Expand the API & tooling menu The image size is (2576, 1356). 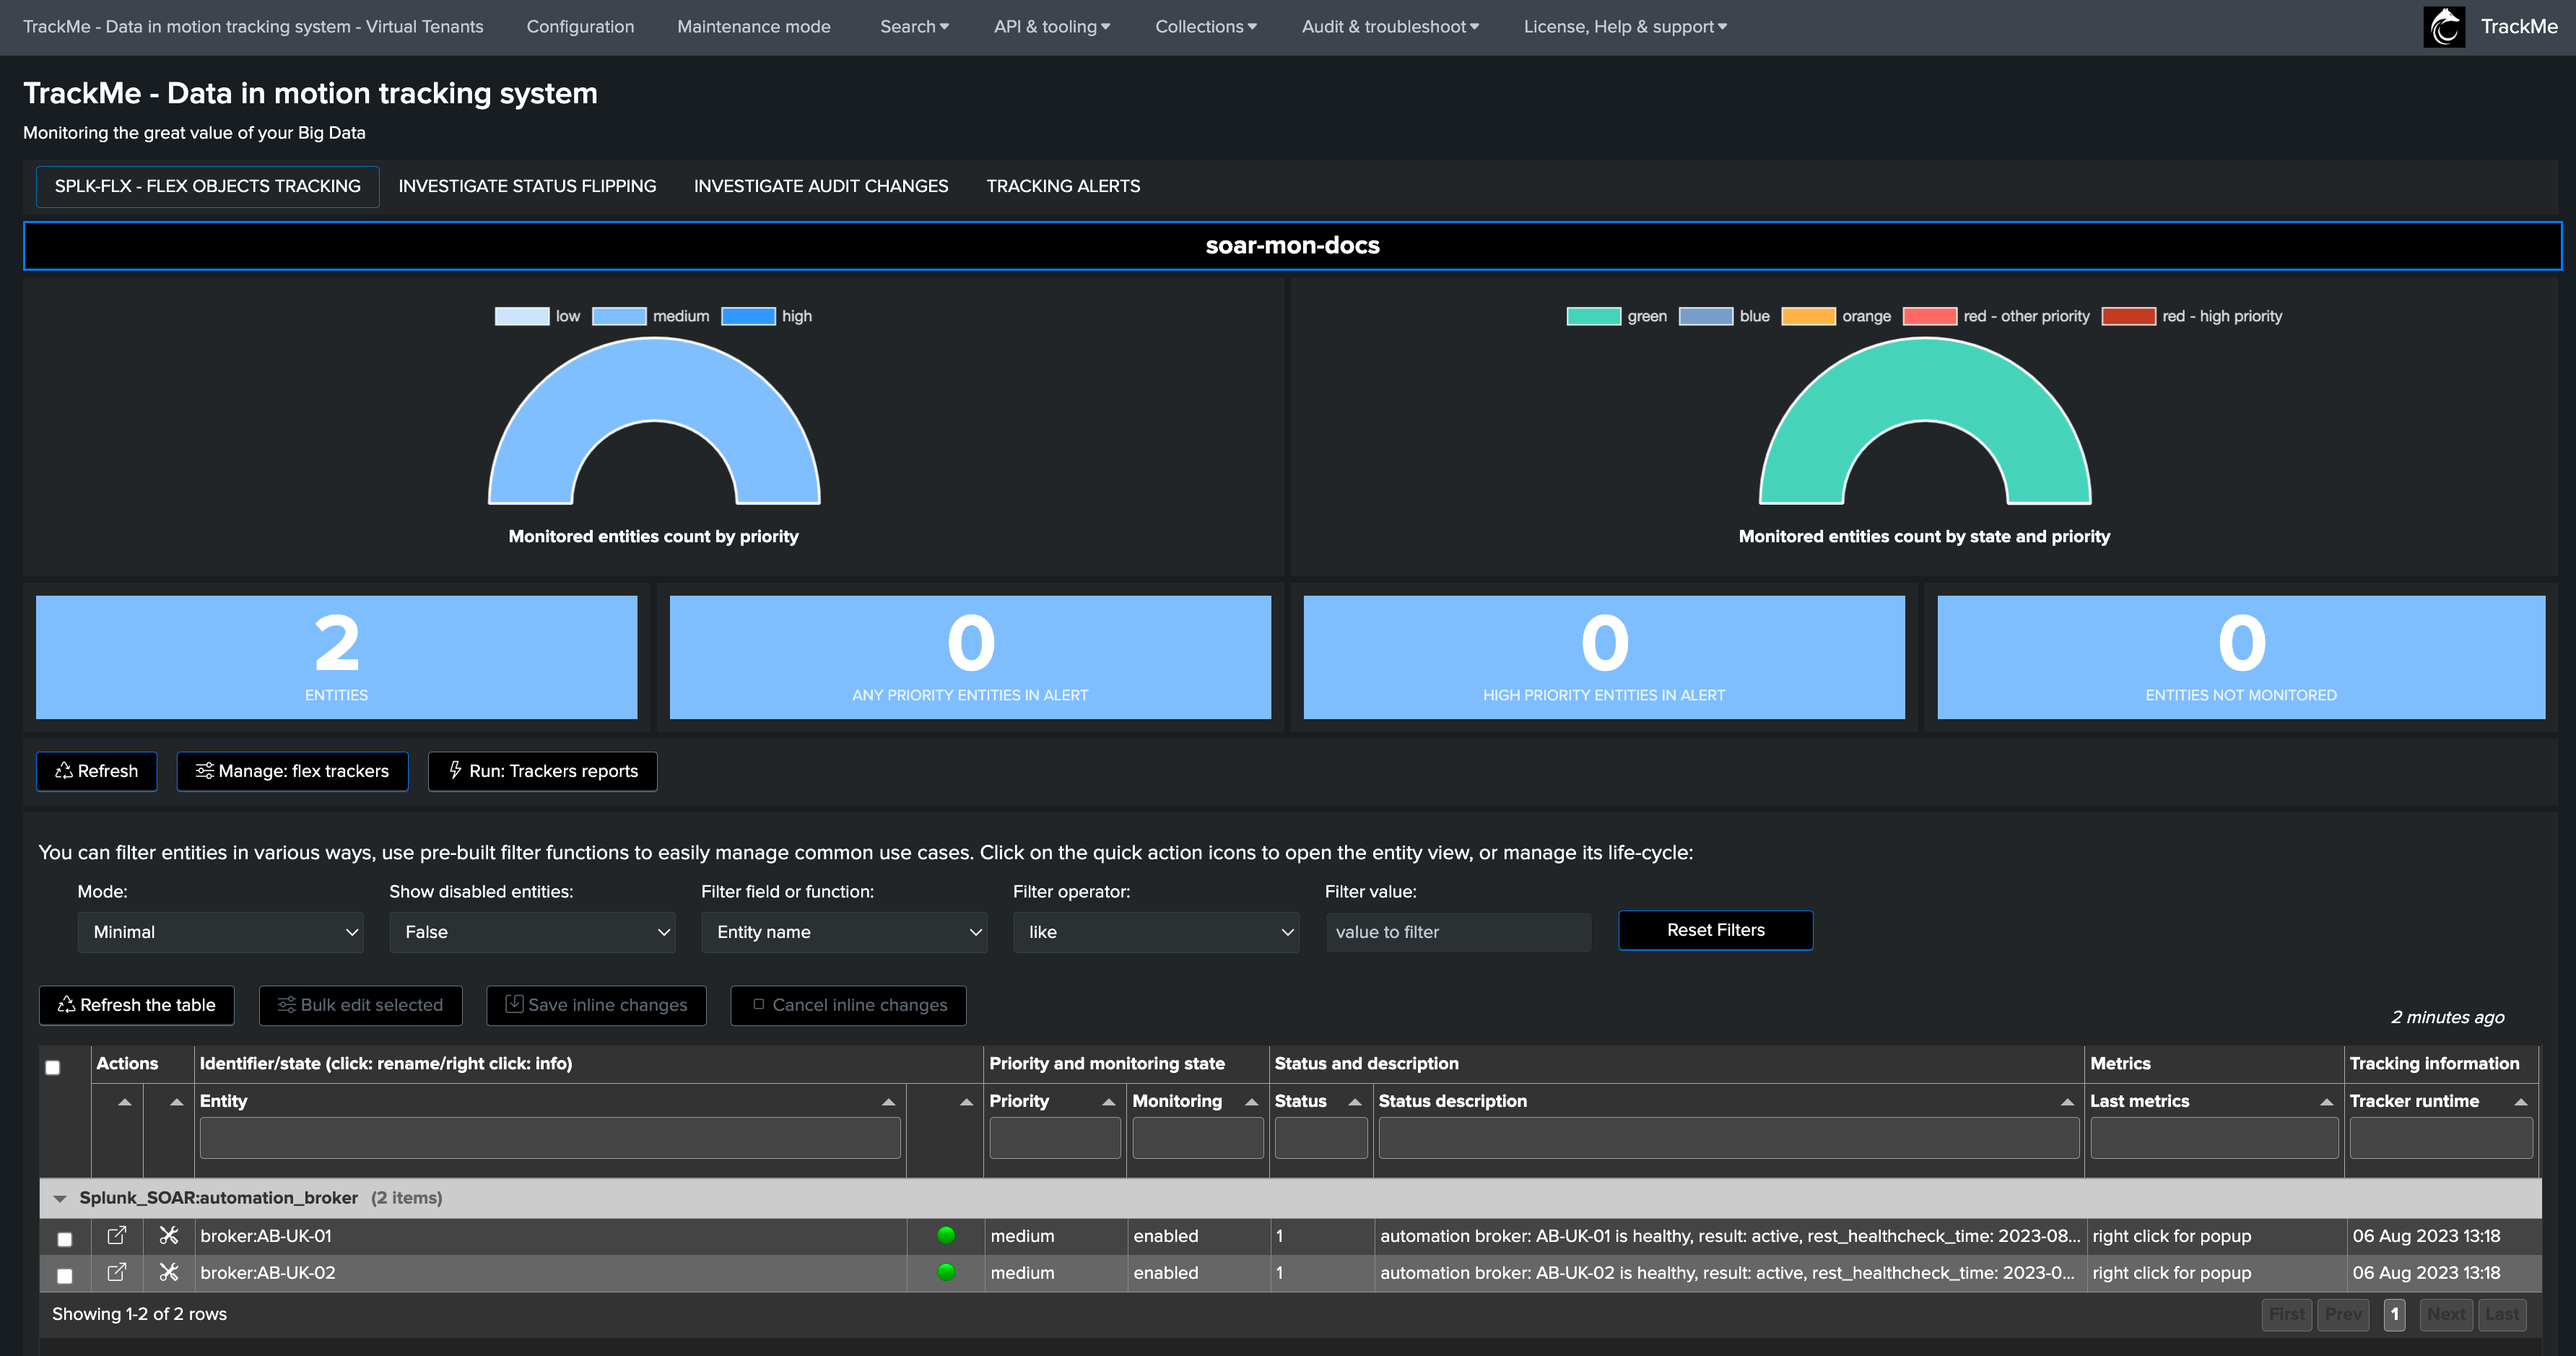(x=1052, y=27)
